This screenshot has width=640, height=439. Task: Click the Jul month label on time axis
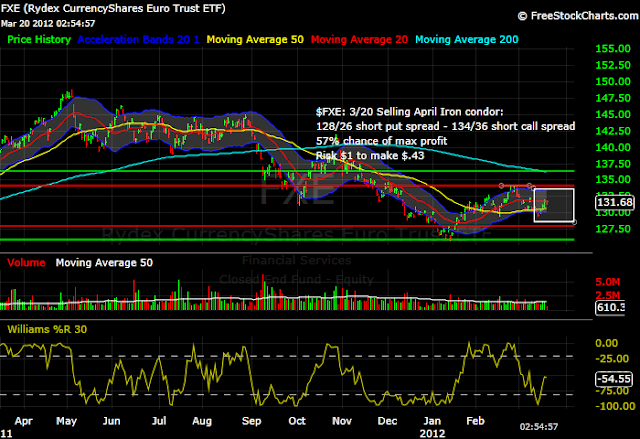[x=159, y=421]
